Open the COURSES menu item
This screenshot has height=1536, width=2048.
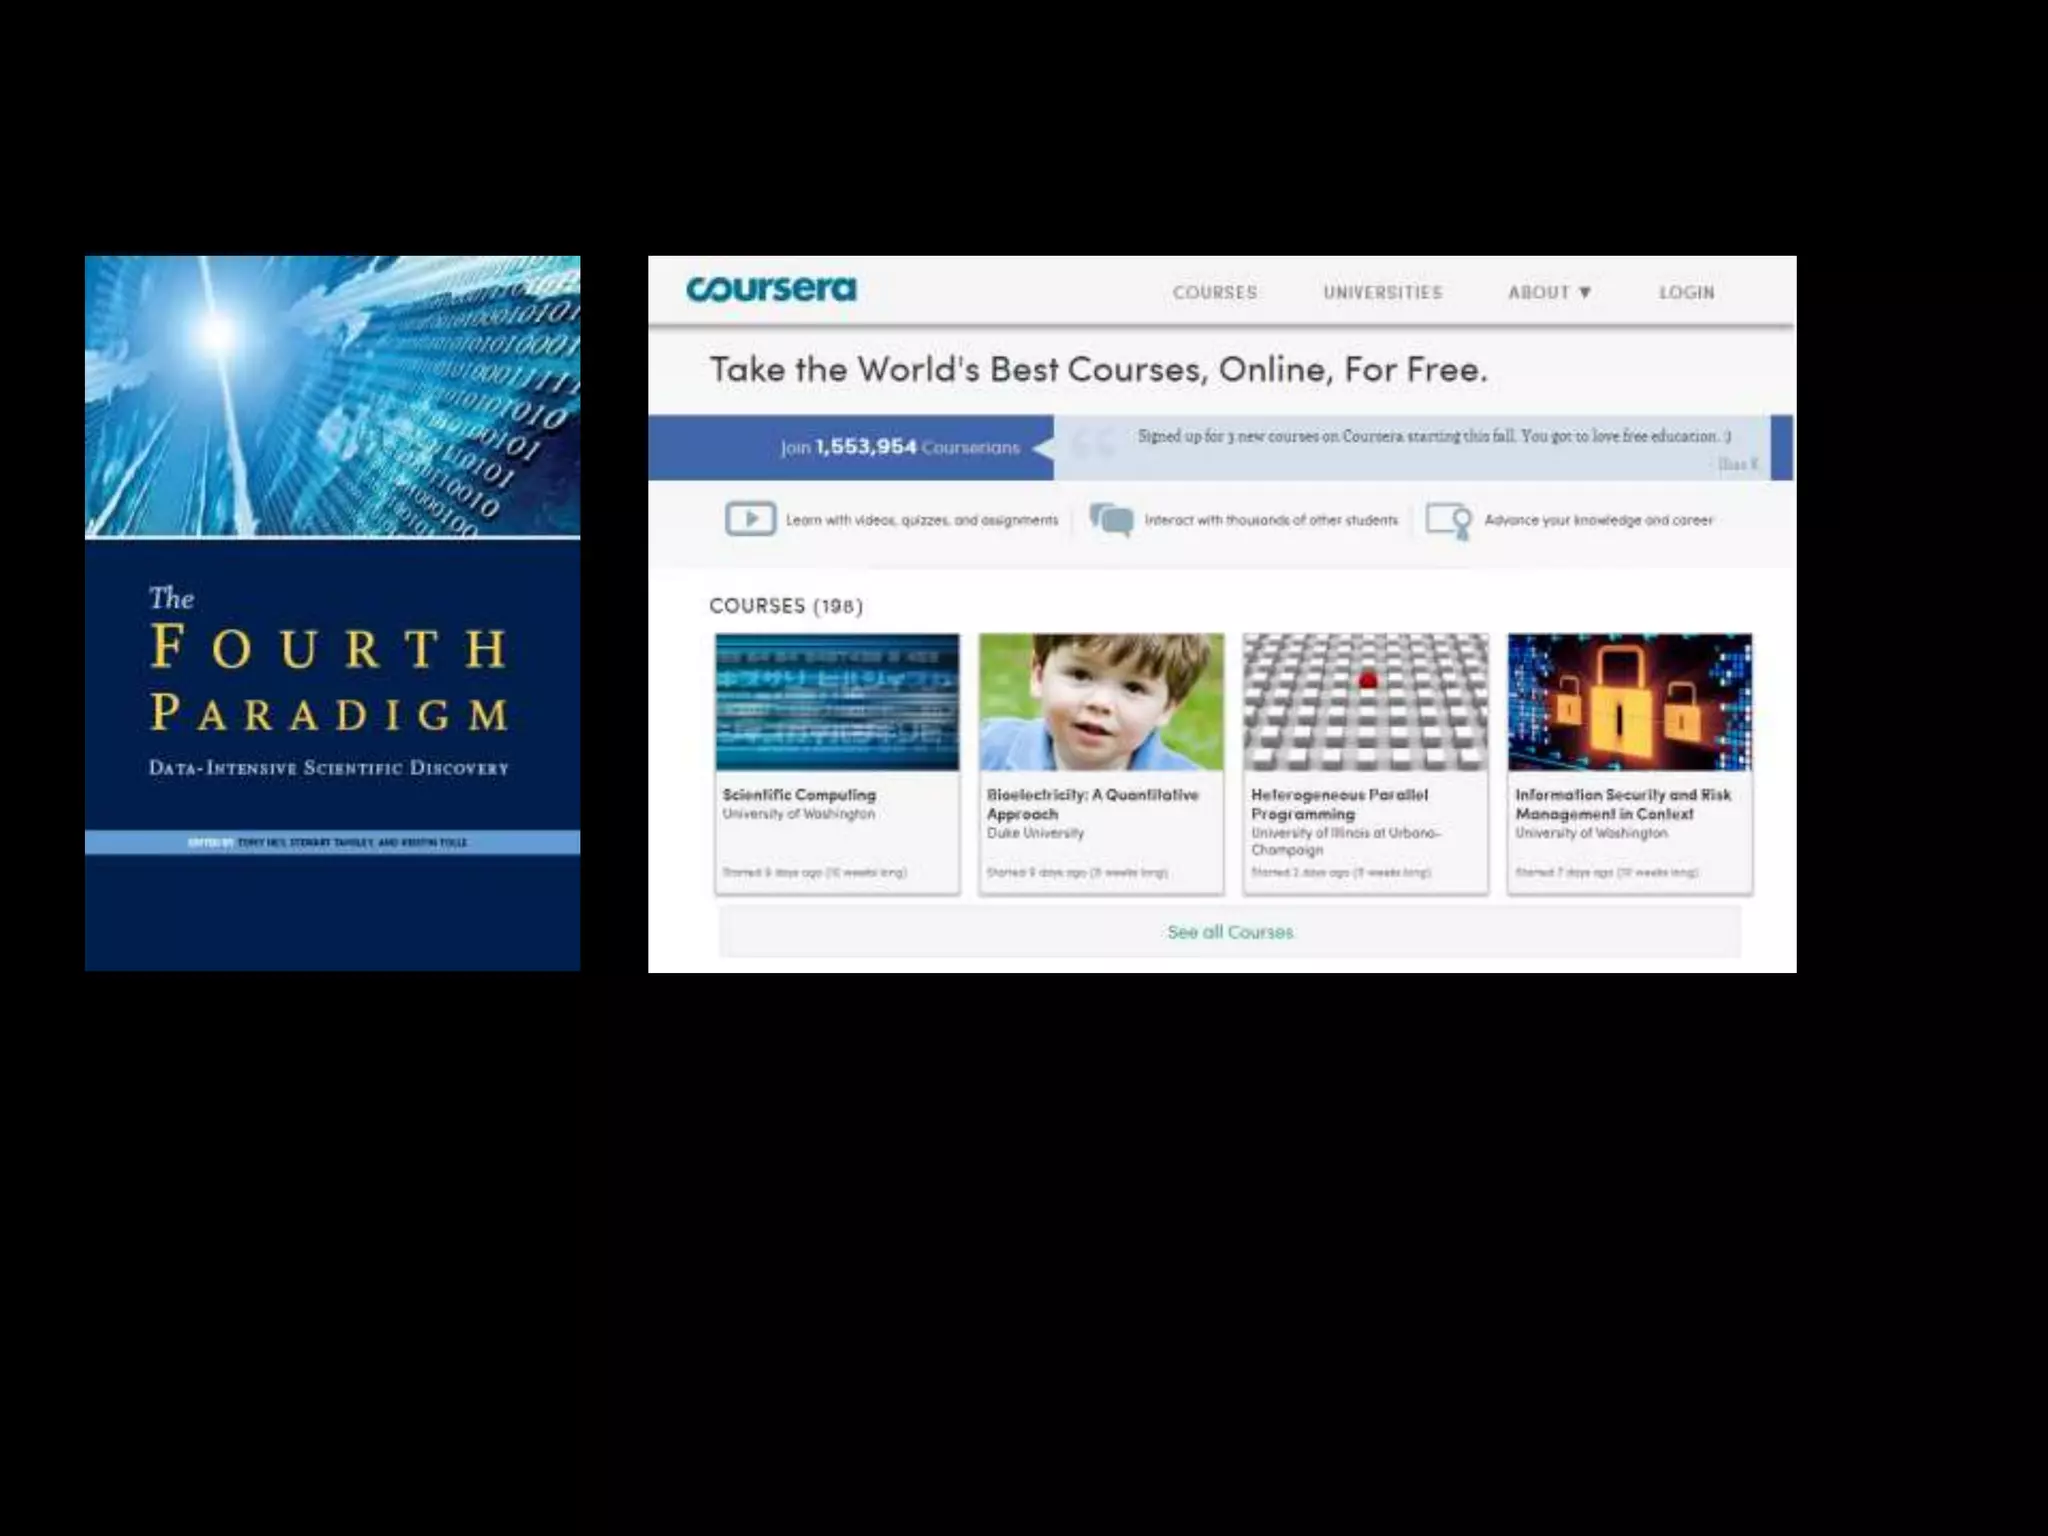(1215, 292)
